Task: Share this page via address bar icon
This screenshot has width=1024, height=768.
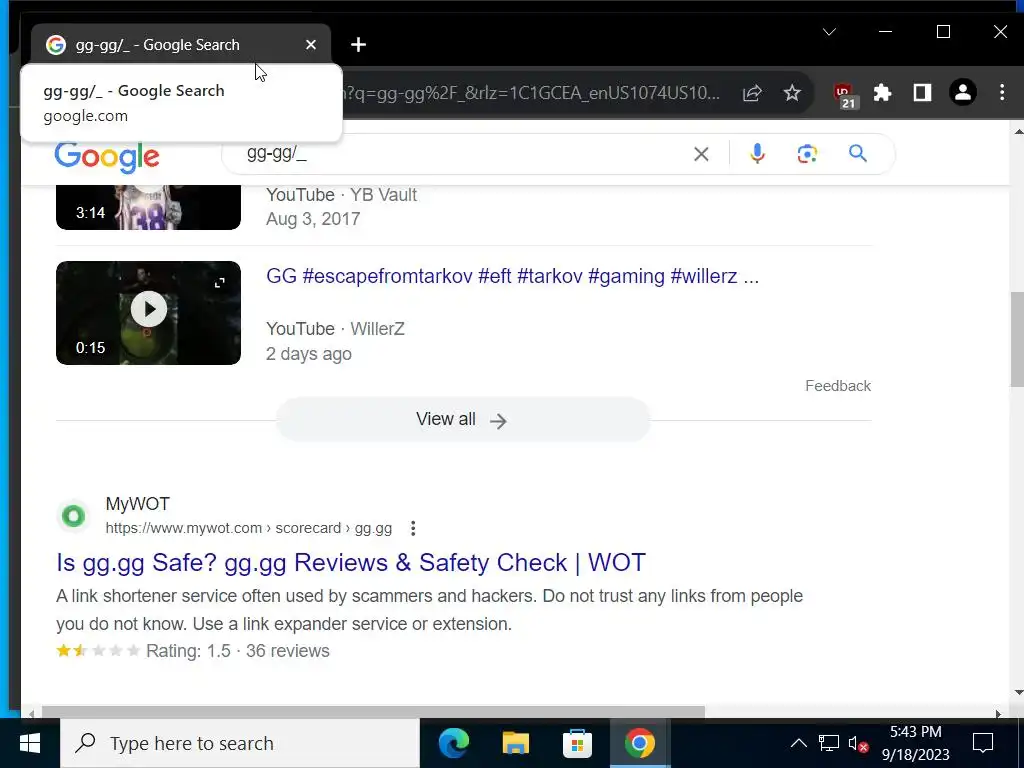Action: pyautogui.click(x=752, y=93)
